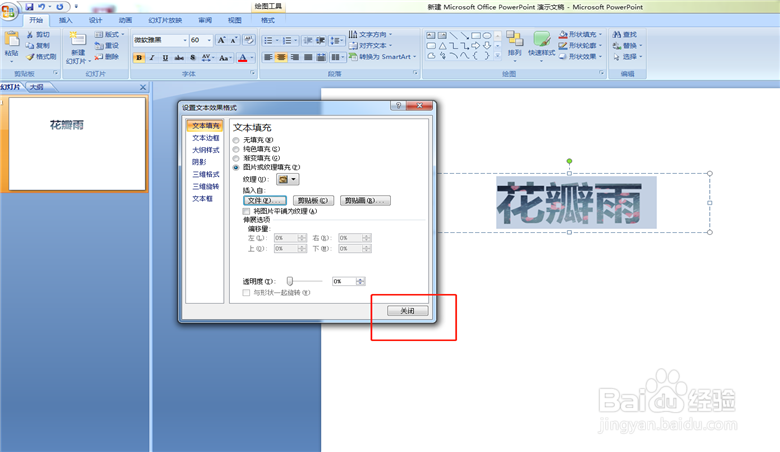The height and width of the screenshot is (452, 780).
Task: Click the File (文件) insert button
Action: coord(265,200)
